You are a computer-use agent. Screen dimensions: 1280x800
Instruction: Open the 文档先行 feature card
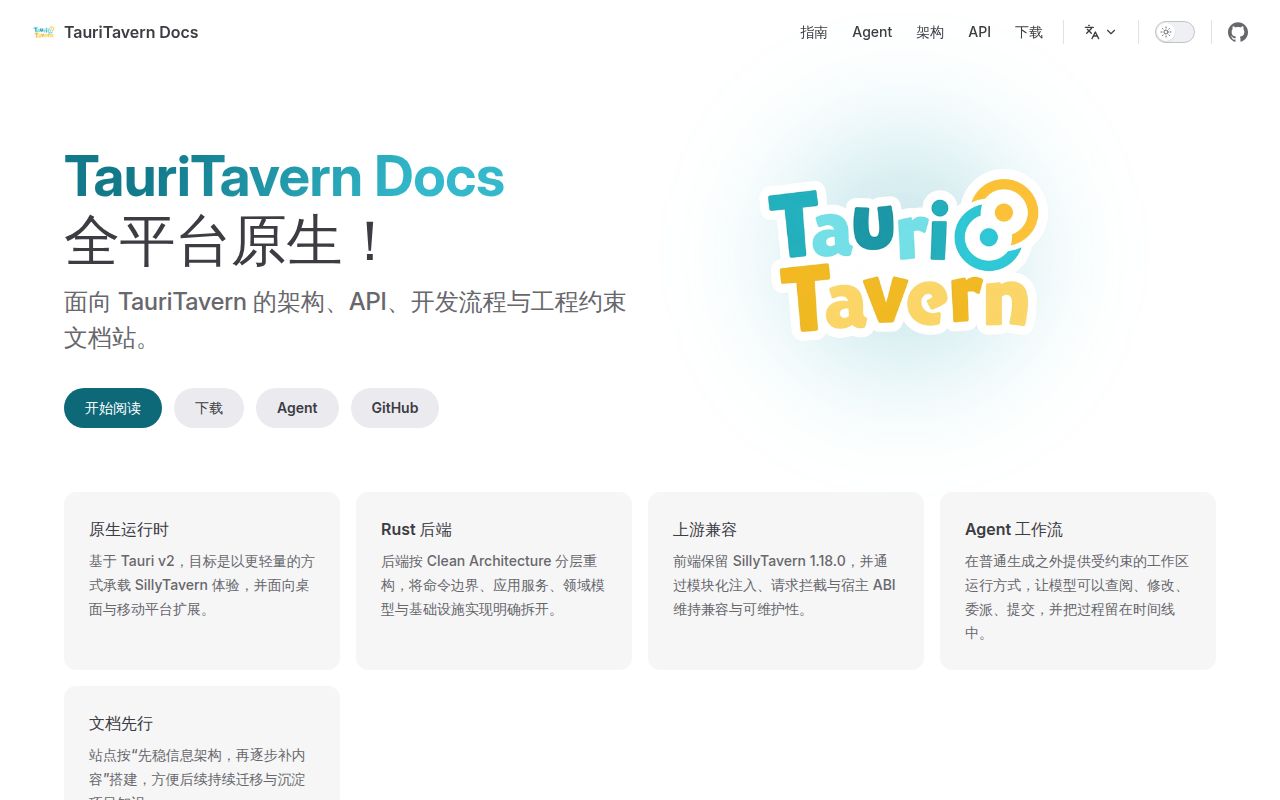pyautogui.click(x=202, y=743)
